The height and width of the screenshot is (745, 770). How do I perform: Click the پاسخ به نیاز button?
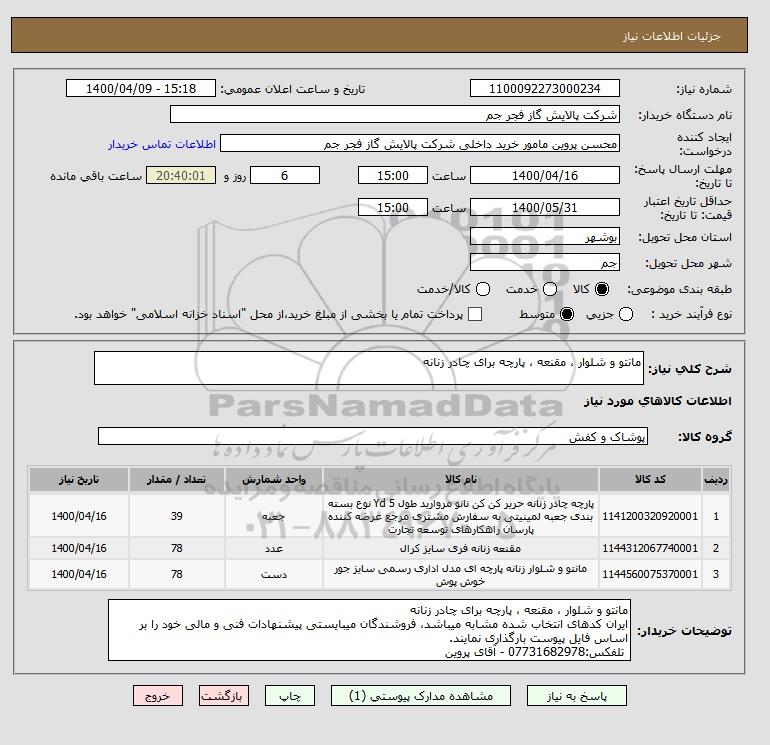point(577,696)
